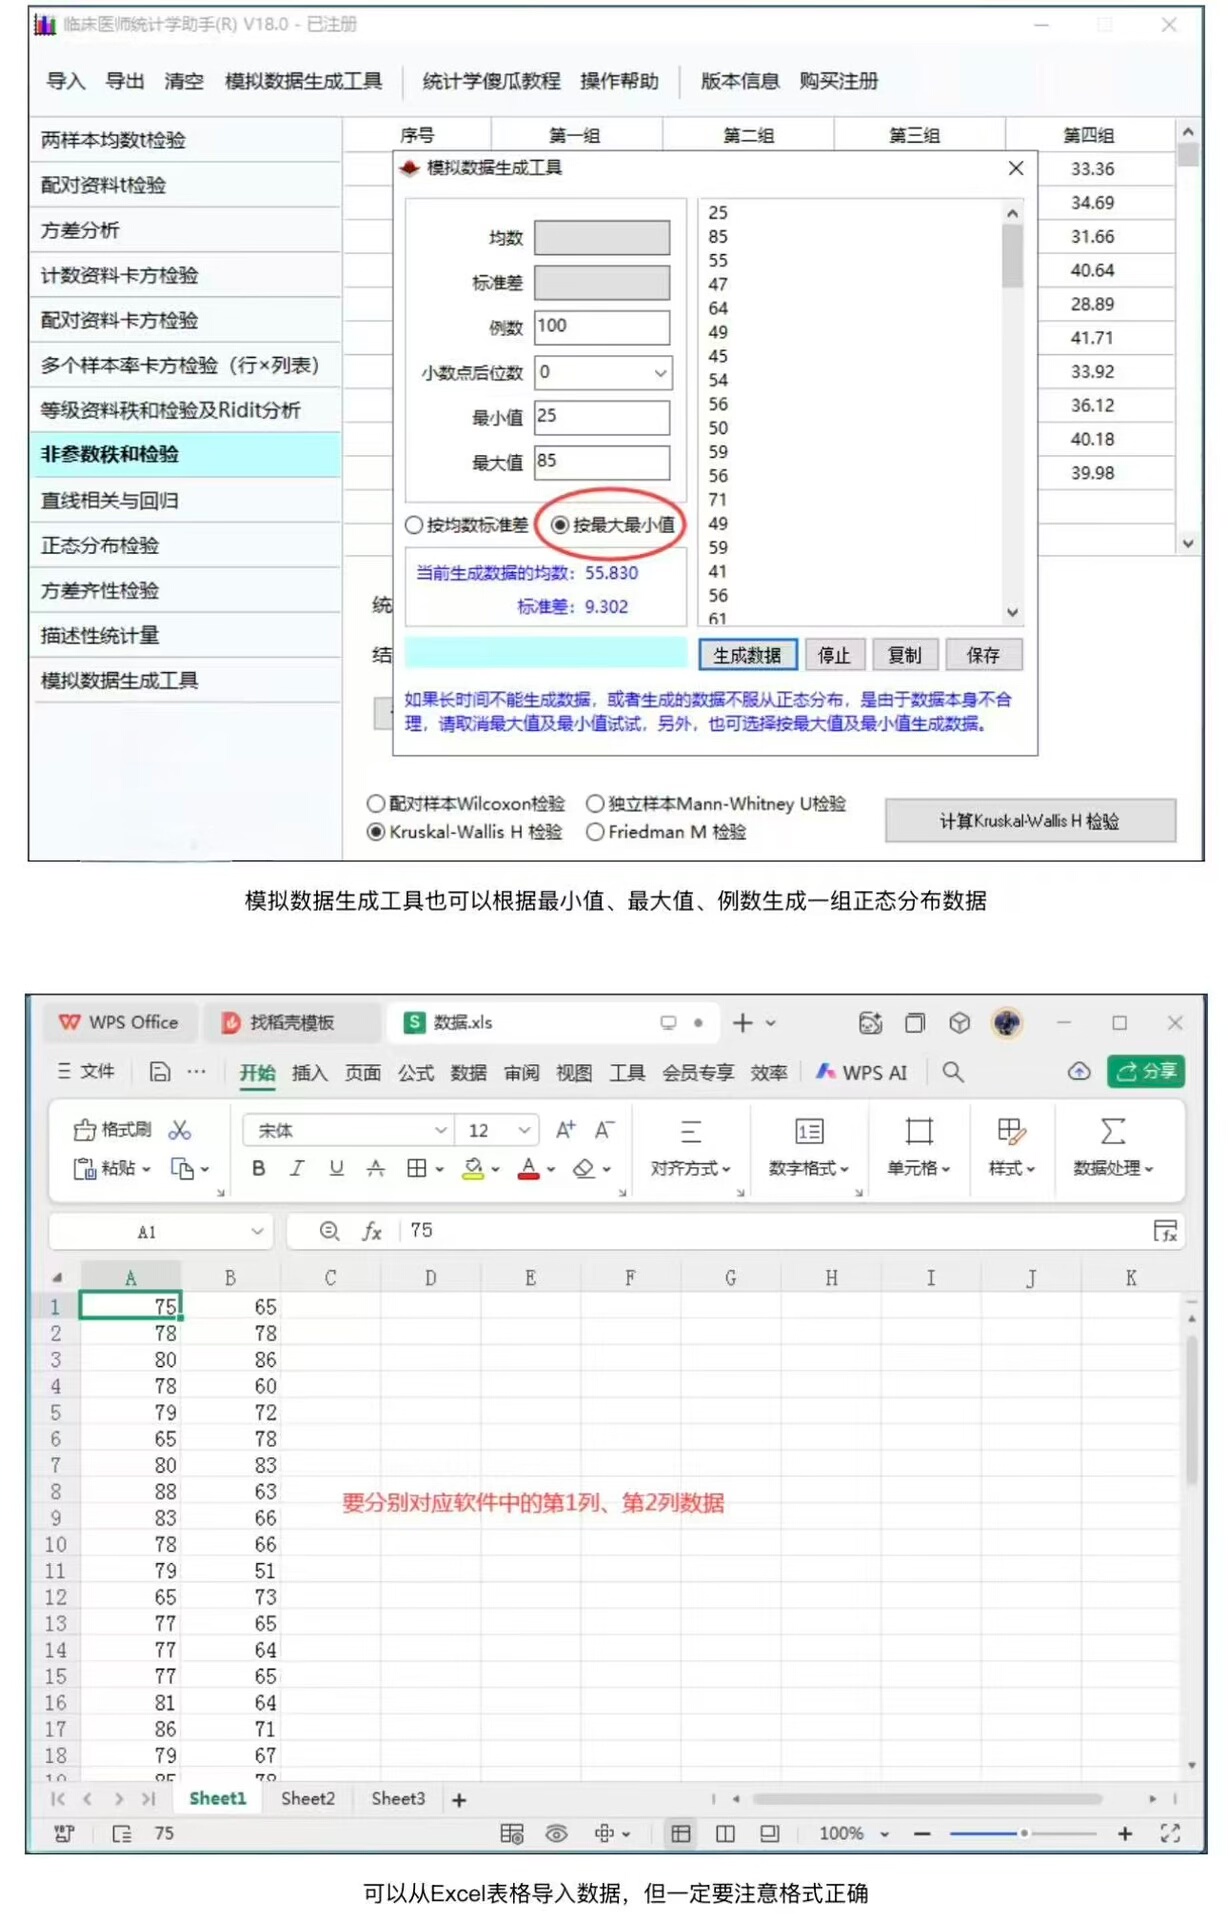The height and width of the screenshot is (1920, 1228).
Task: Click the WPS AI menu item
Action: 862,1072
